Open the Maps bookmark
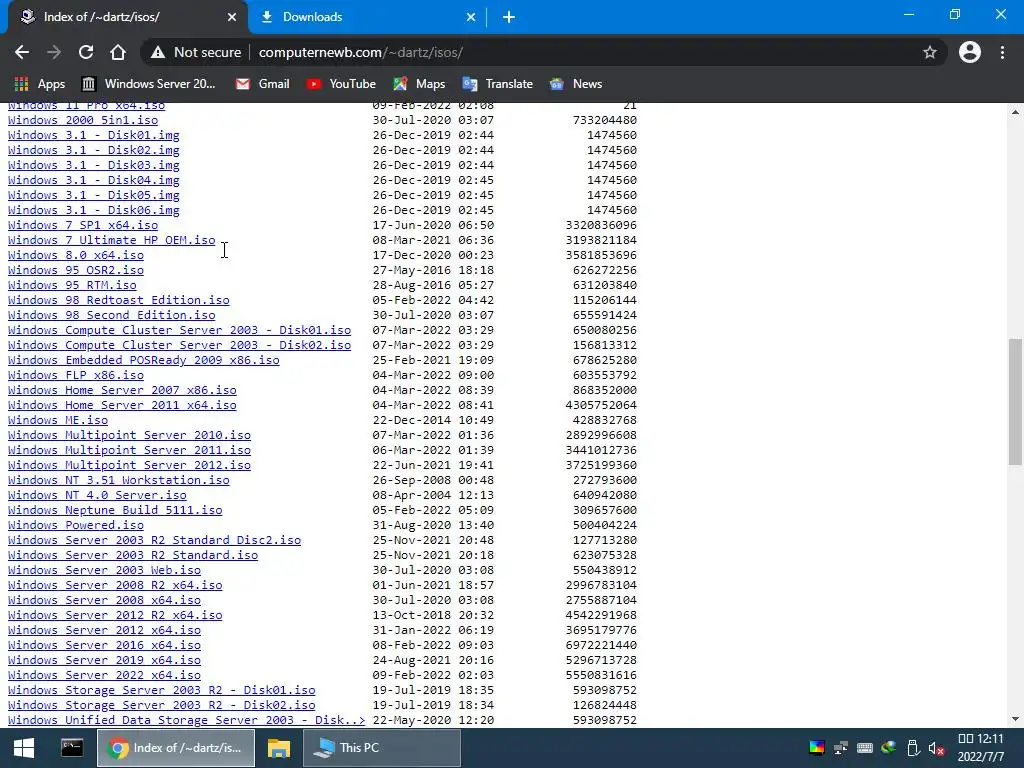Screen dimensions: 1024x768 point(419,84)
